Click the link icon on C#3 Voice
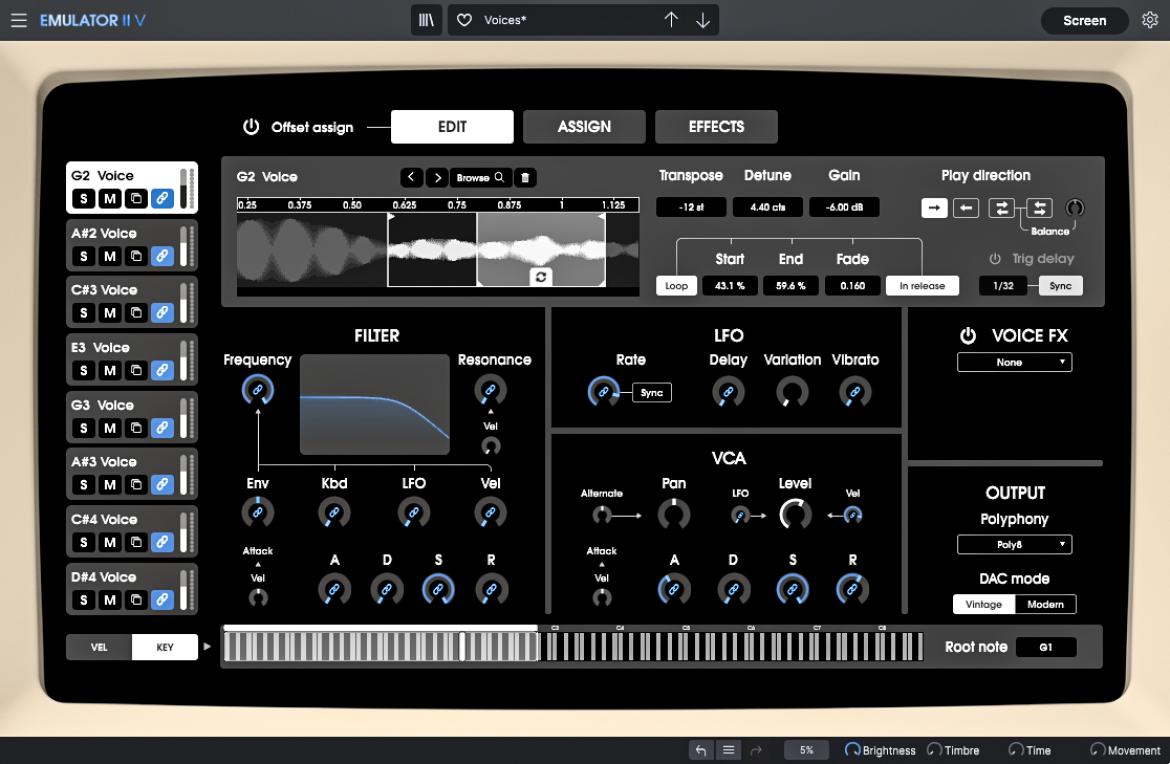Image resolution: width=1170 pixels, height=764 pixels. [162, 313]
